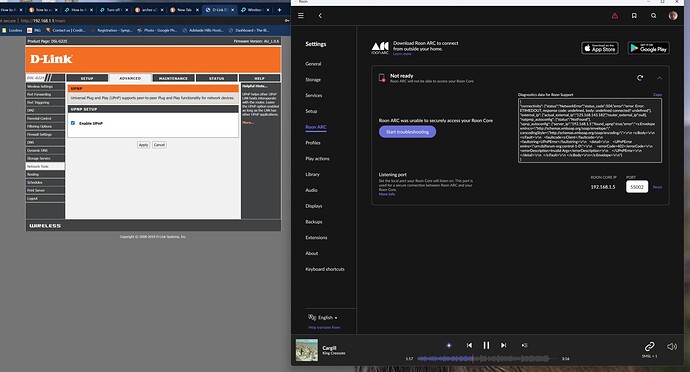Open Extensions settings in Roon

[x=316, y=238]
